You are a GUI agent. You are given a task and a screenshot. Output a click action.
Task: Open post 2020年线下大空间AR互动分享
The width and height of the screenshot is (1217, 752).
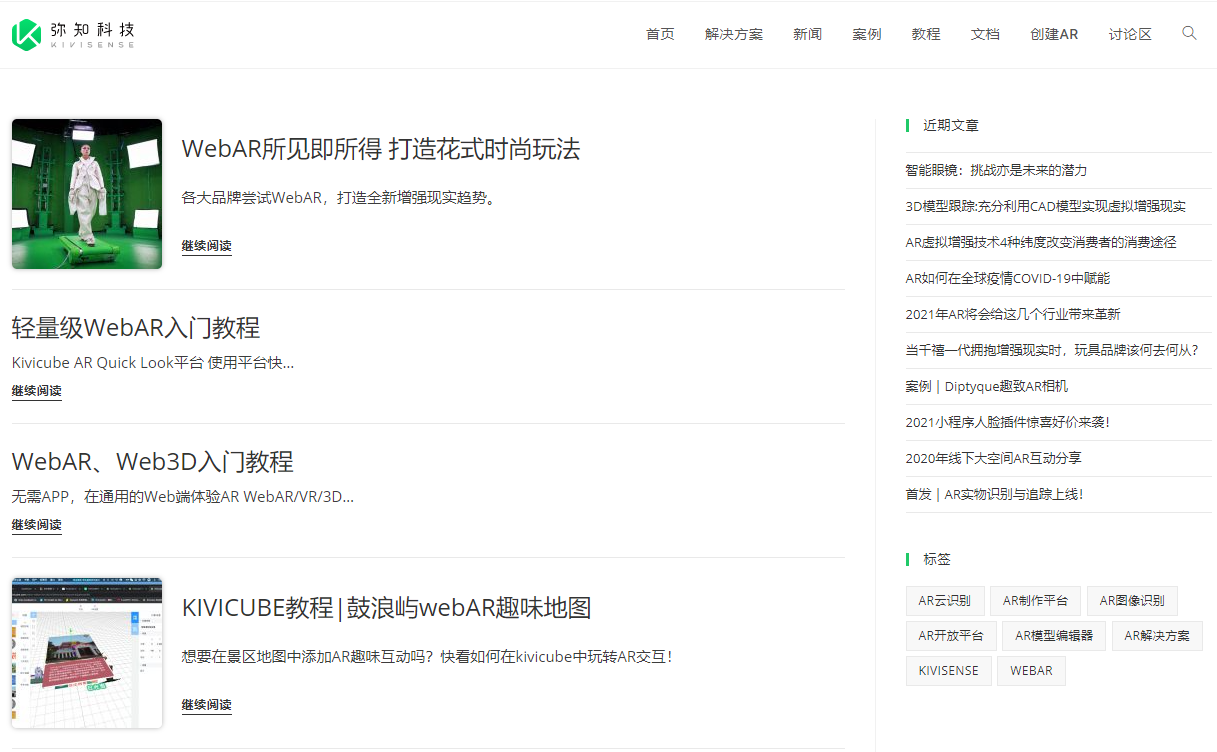click(x=993, y=458)
